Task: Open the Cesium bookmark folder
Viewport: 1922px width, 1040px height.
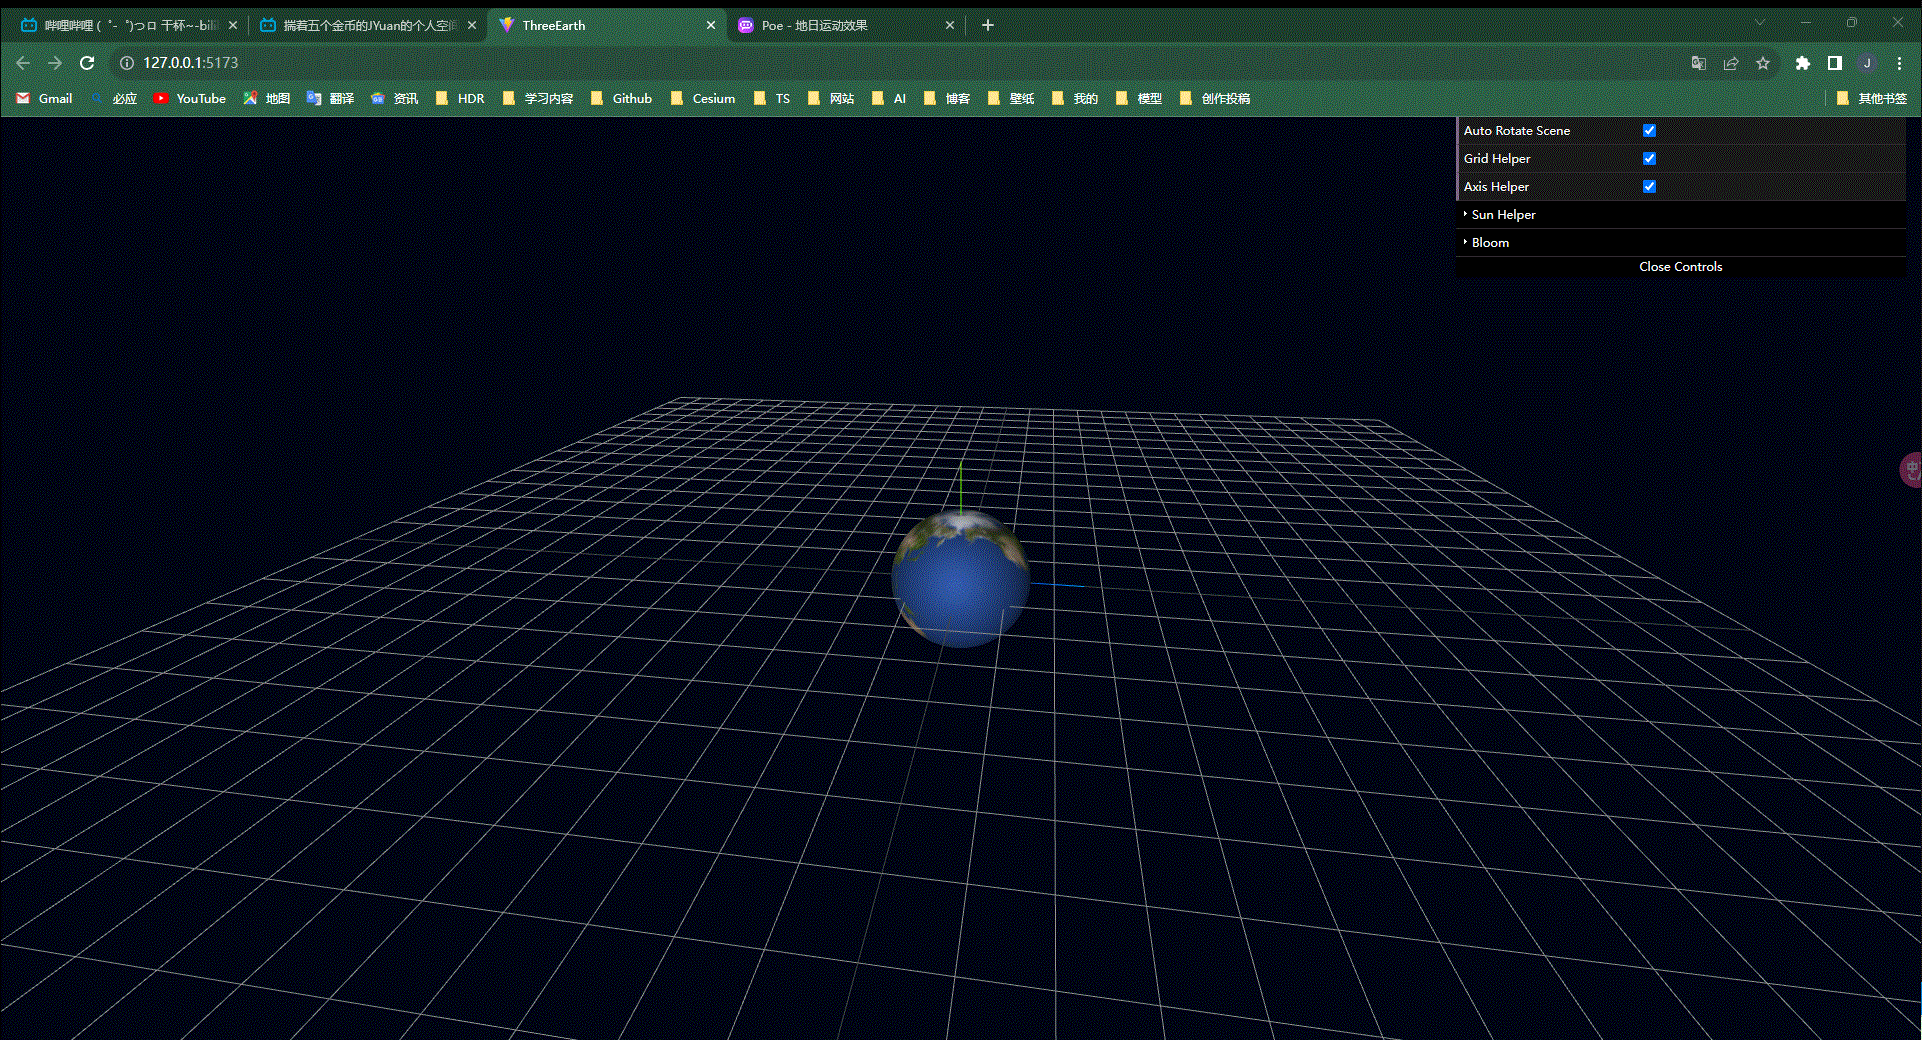Action: (x=703, y=98)
